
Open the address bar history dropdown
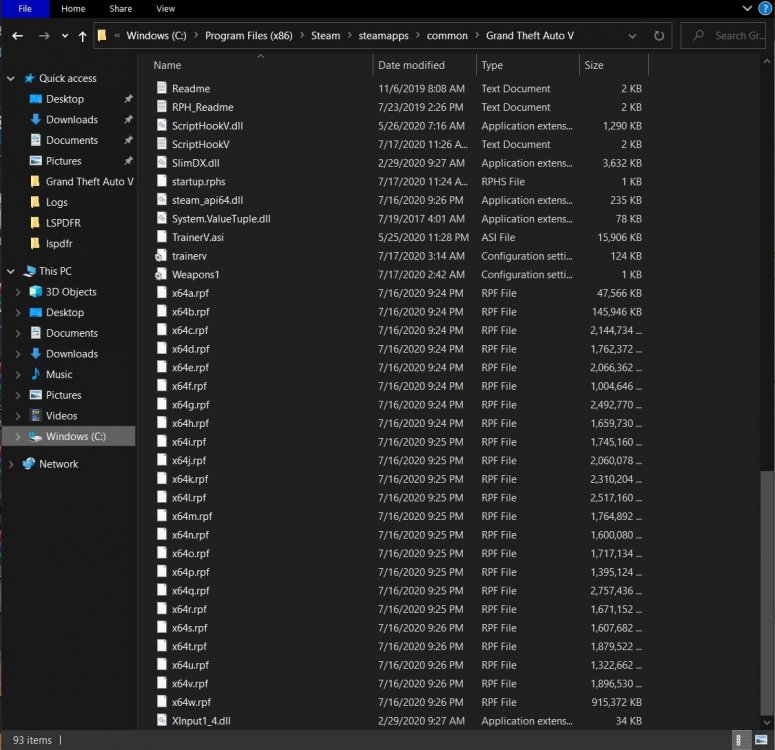(634, 36)
